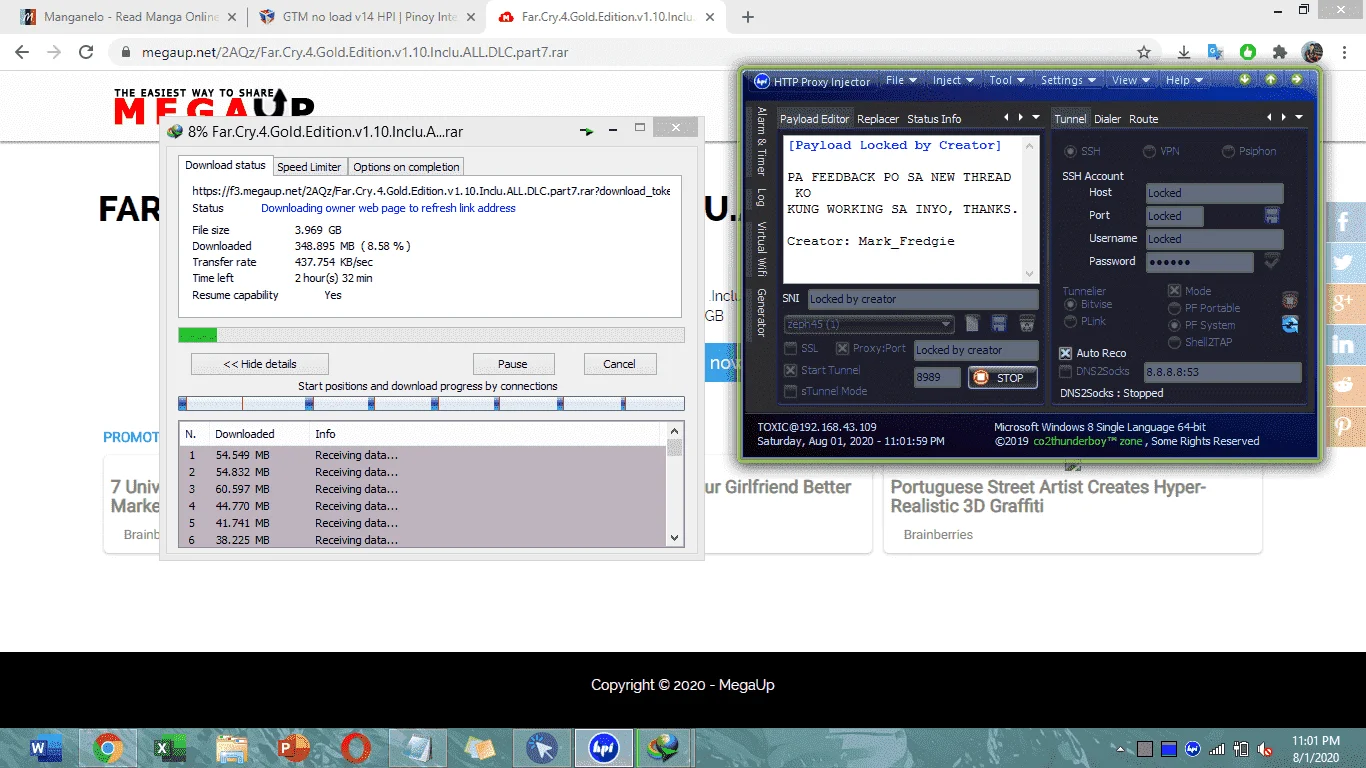Select the PLink tunnelier option
Screen dimensions: 1366x768
pyautogui.click(x=1071, y=321)
